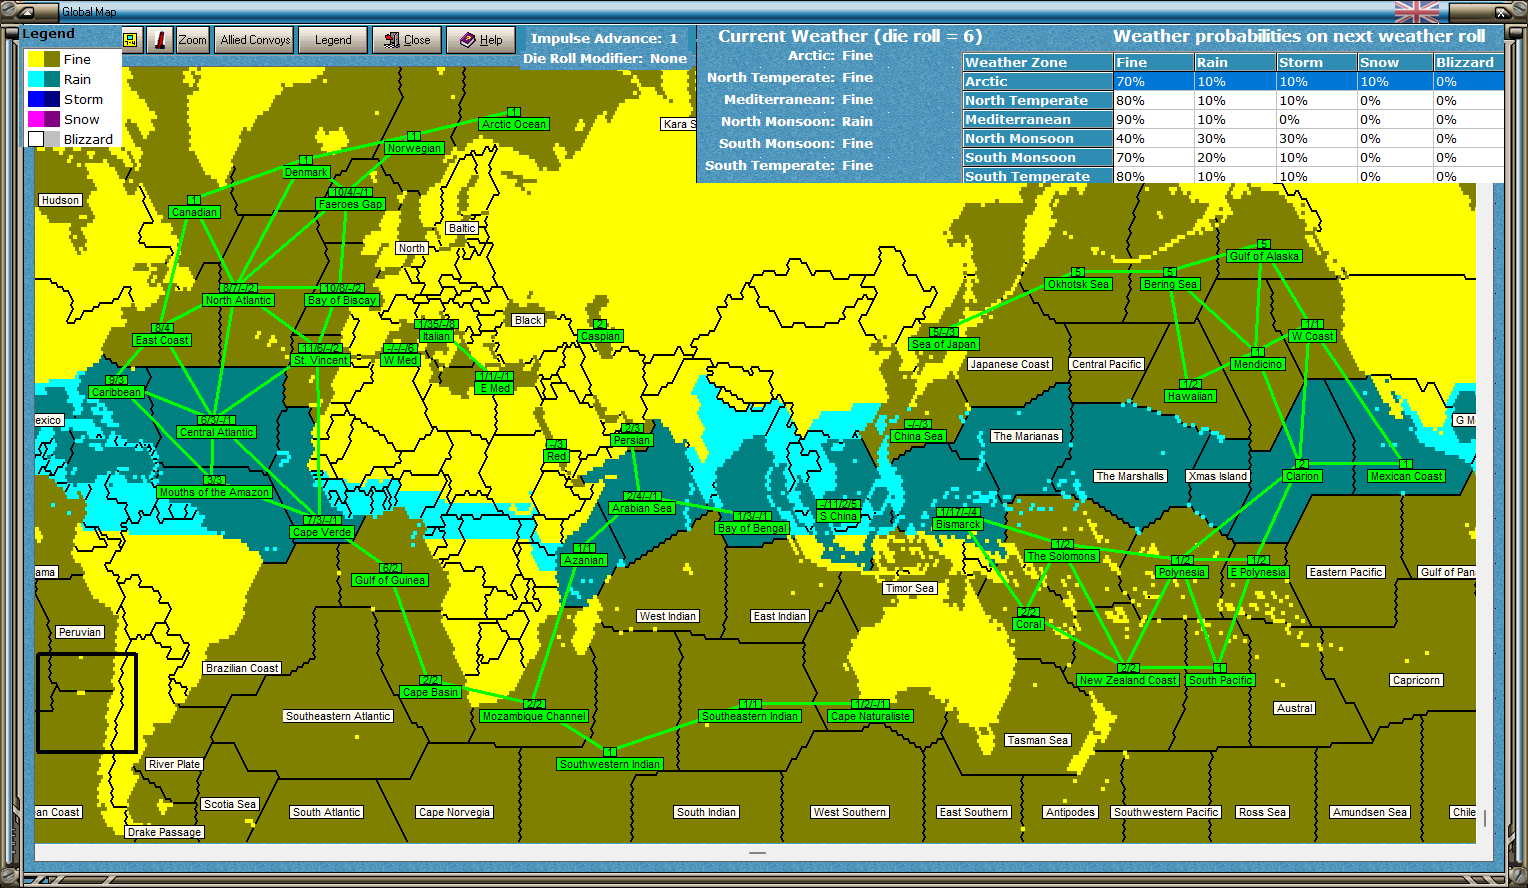Click the Storm blue legend swatch

(44, 100)
